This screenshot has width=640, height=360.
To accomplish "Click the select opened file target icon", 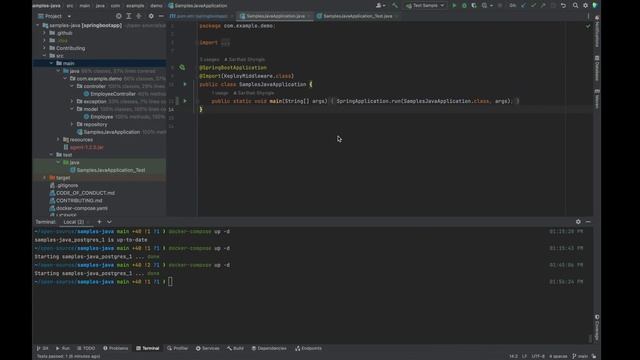I will [x=118, y=16].
